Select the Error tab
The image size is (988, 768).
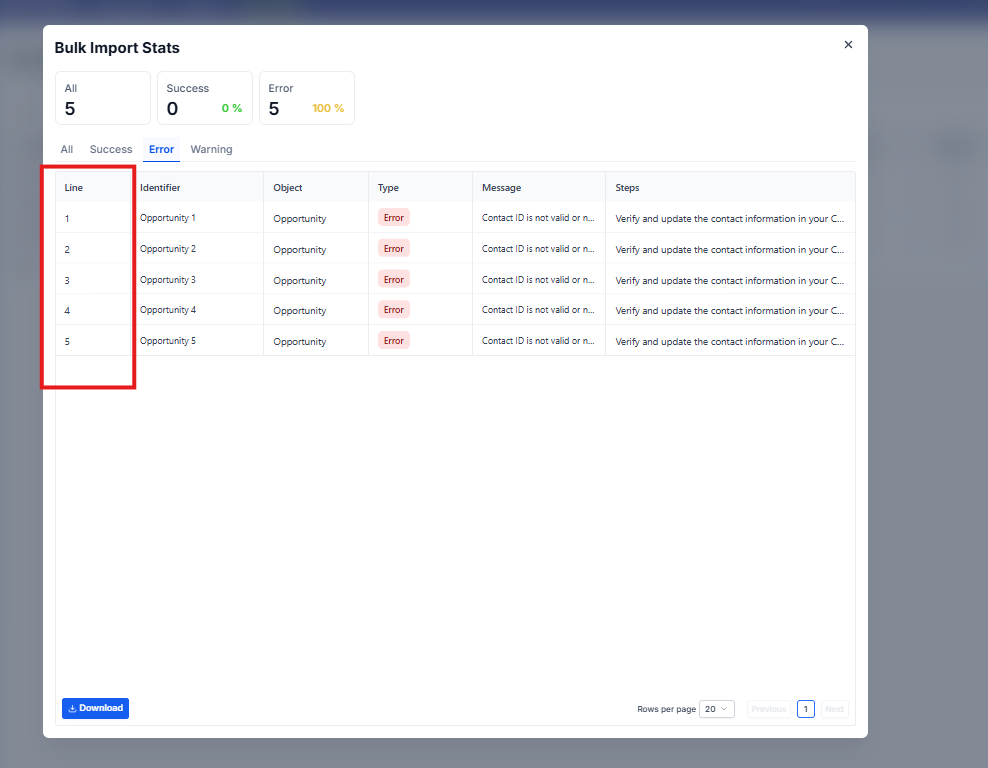(161, 149)
